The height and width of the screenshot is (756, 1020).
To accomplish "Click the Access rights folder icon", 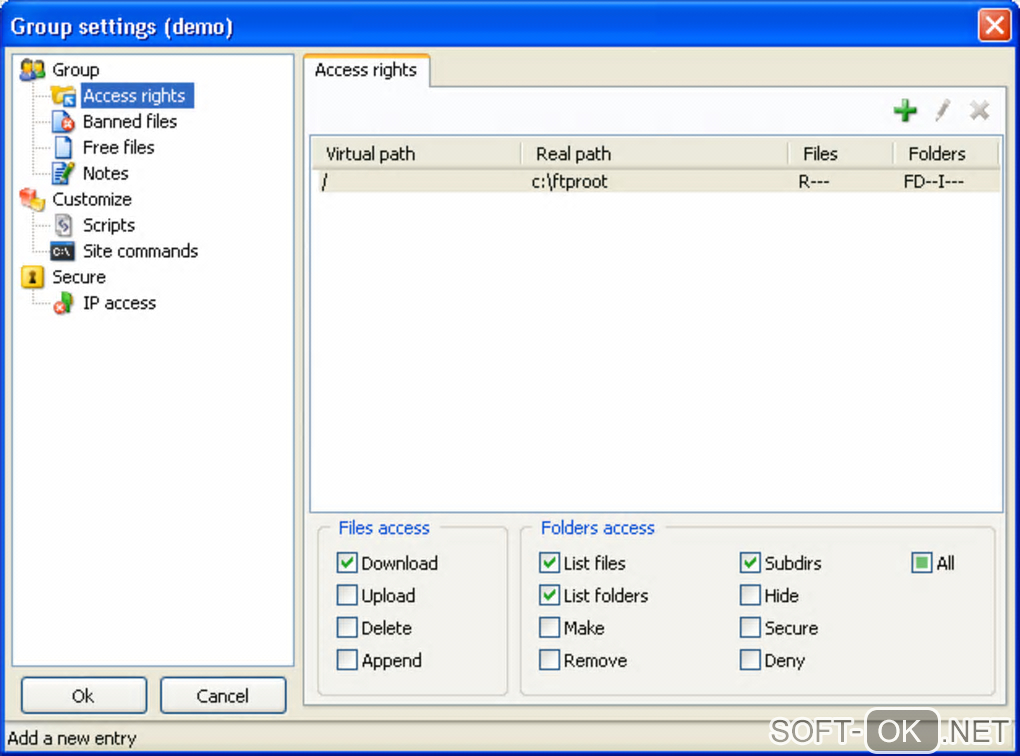I will pyautogui.click(x=63, y=96).
